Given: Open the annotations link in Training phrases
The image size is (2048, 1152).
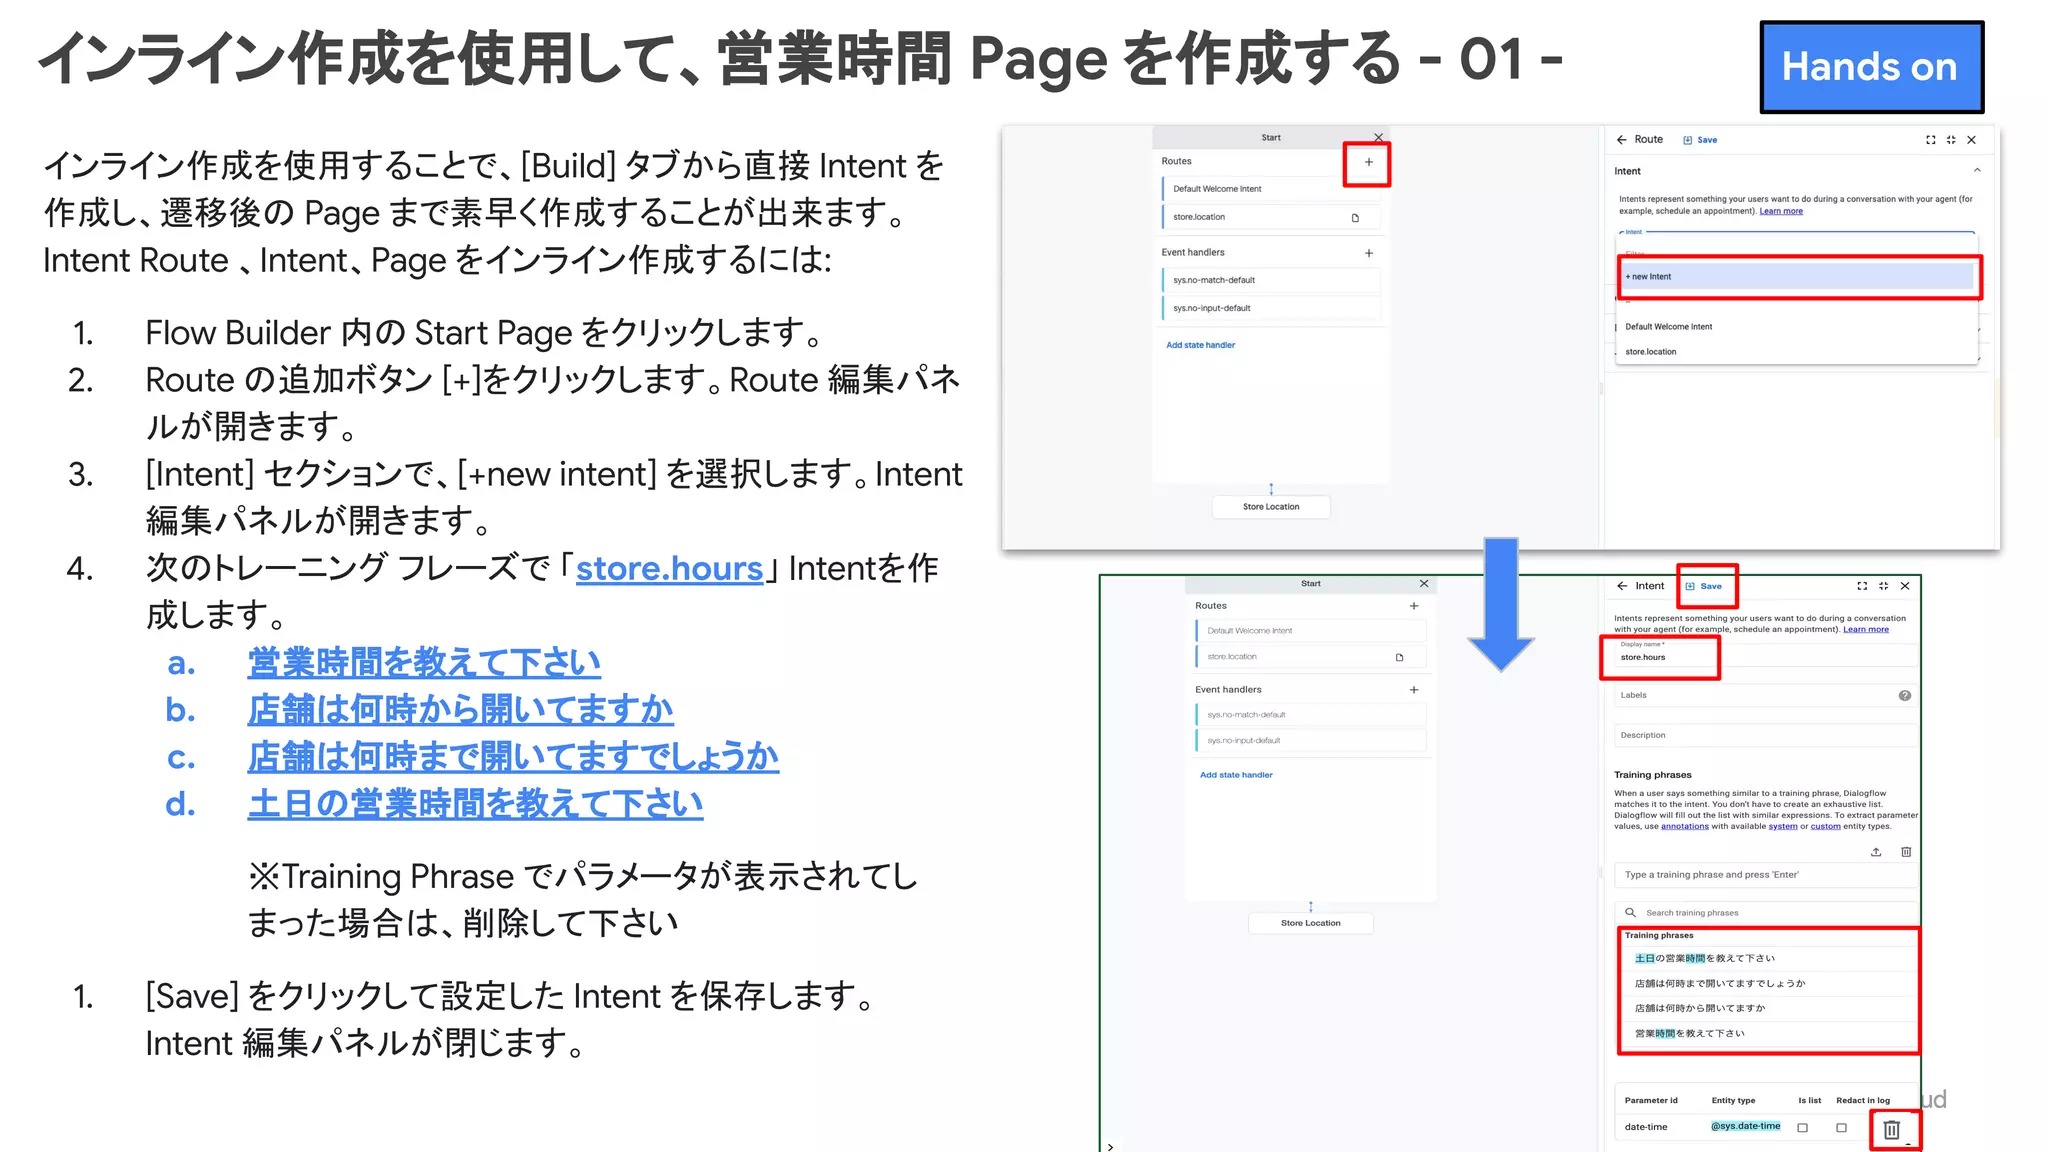Looking at the screenshot, I should (1685, 826).
